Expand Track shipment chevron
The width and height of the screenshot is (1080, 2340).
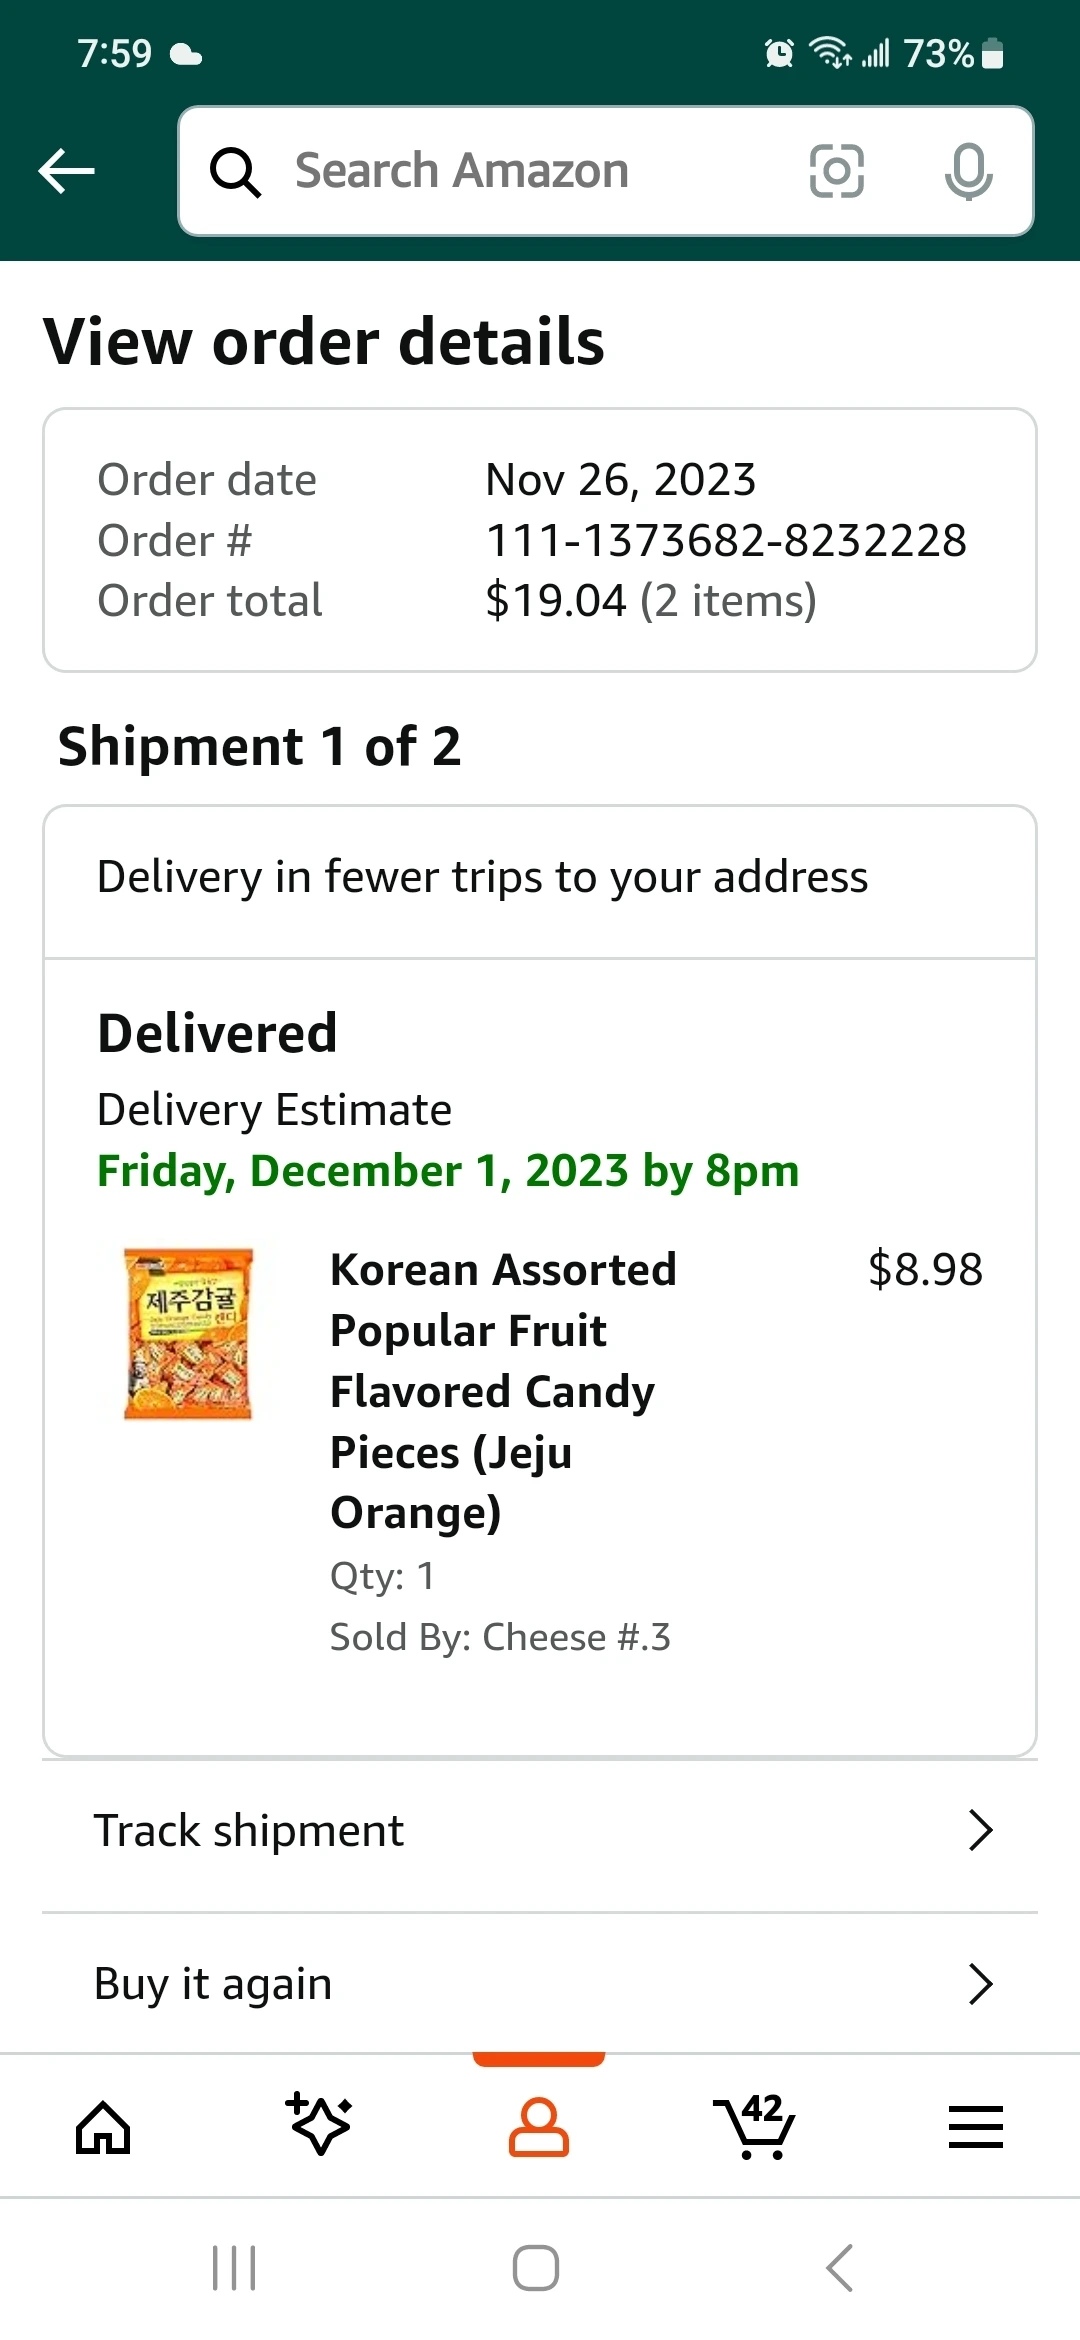point(980,1831)
